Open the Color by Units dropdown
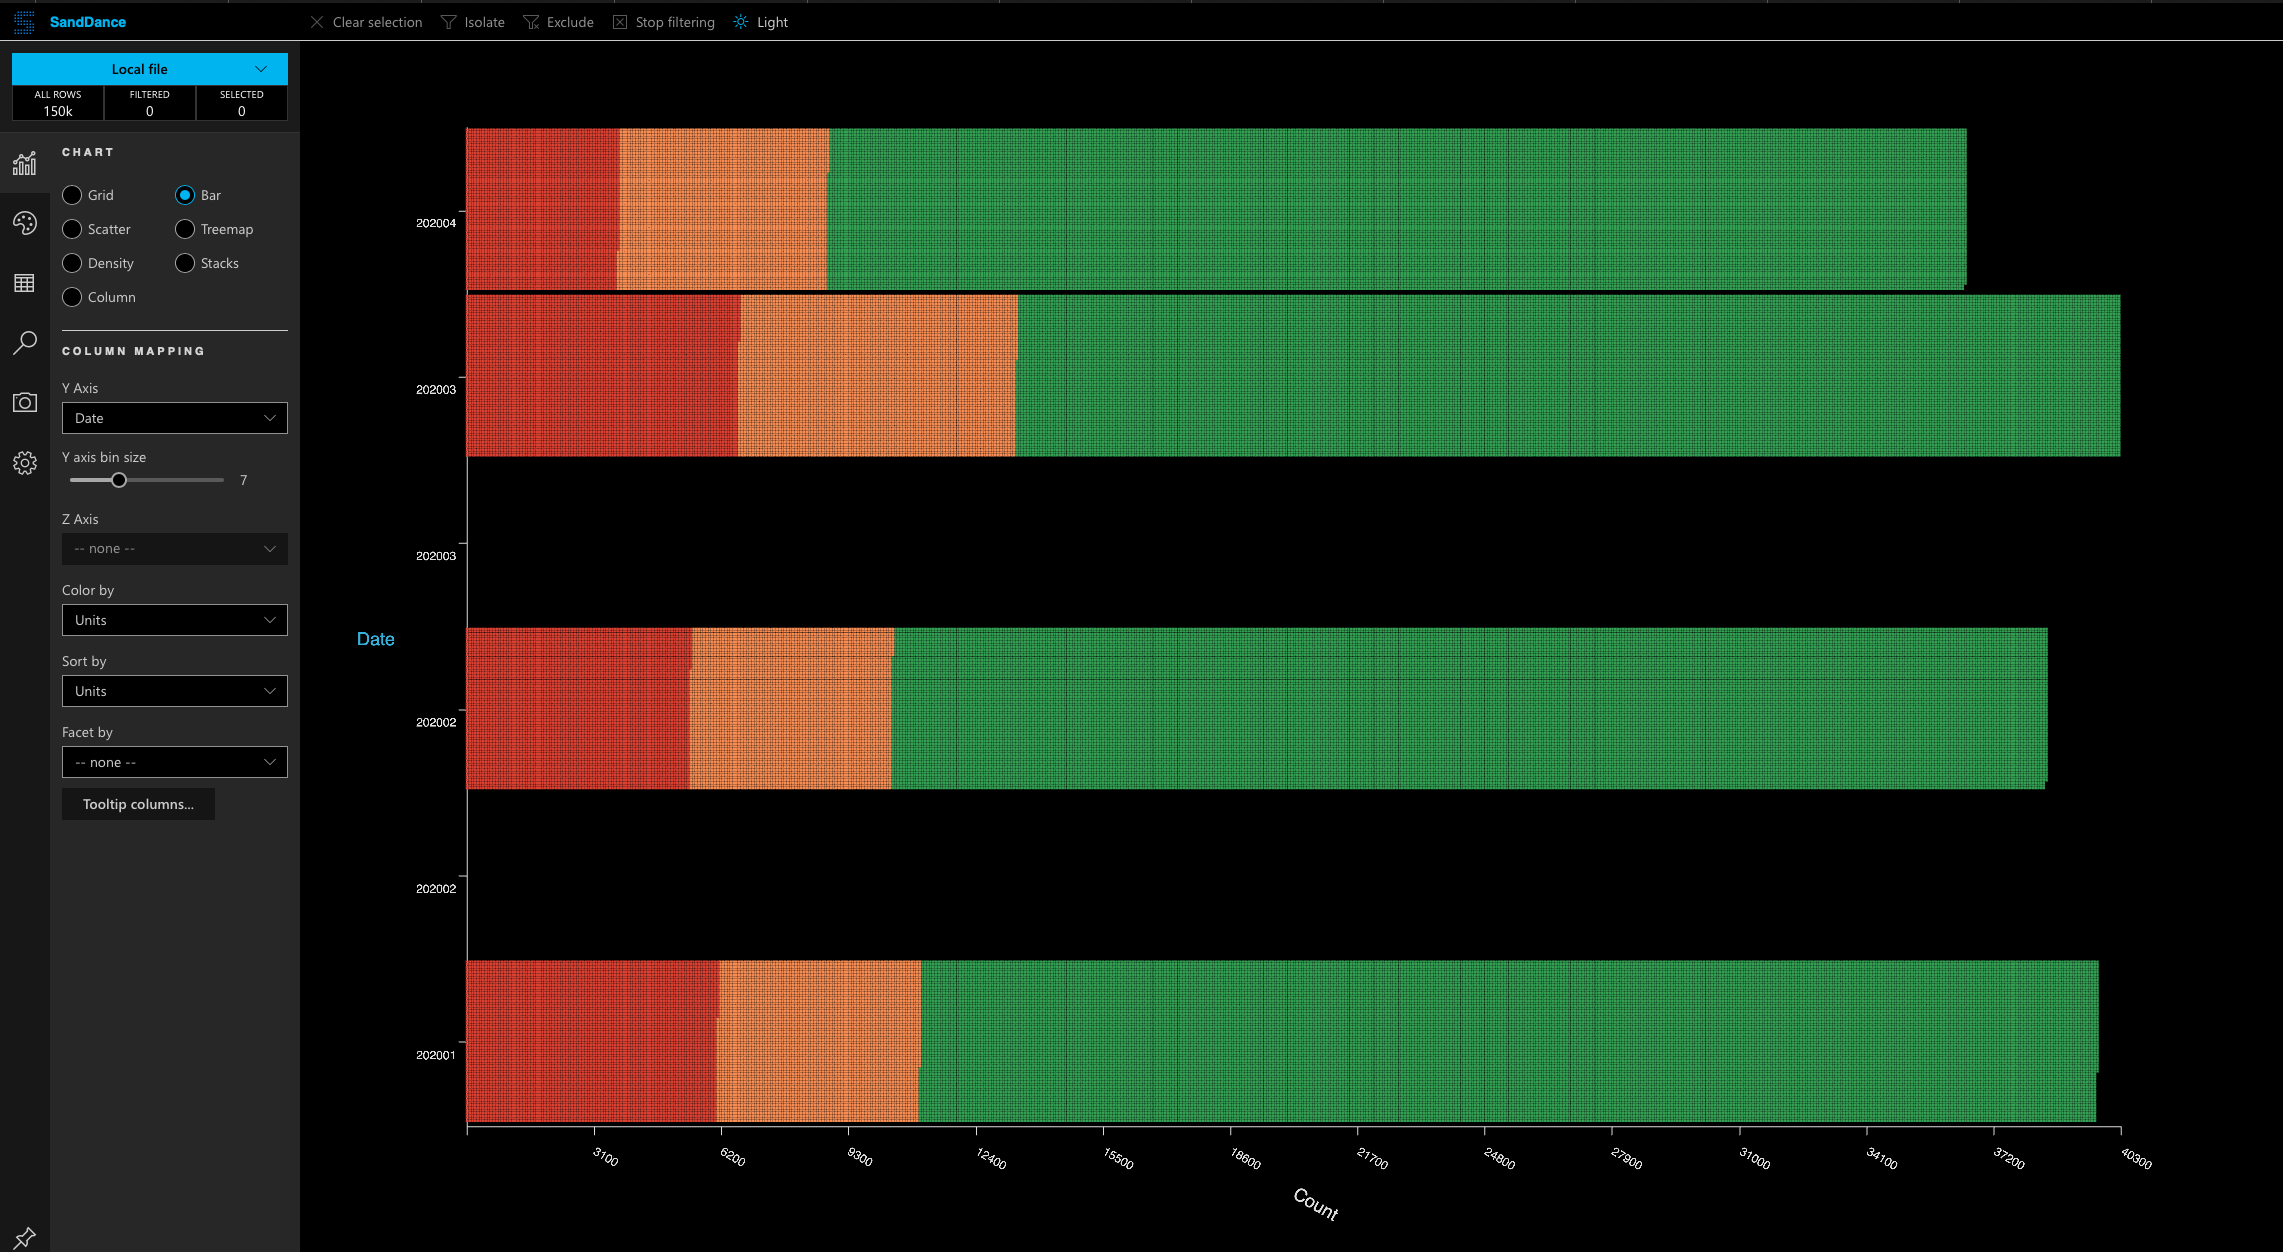 coord(174,620)
